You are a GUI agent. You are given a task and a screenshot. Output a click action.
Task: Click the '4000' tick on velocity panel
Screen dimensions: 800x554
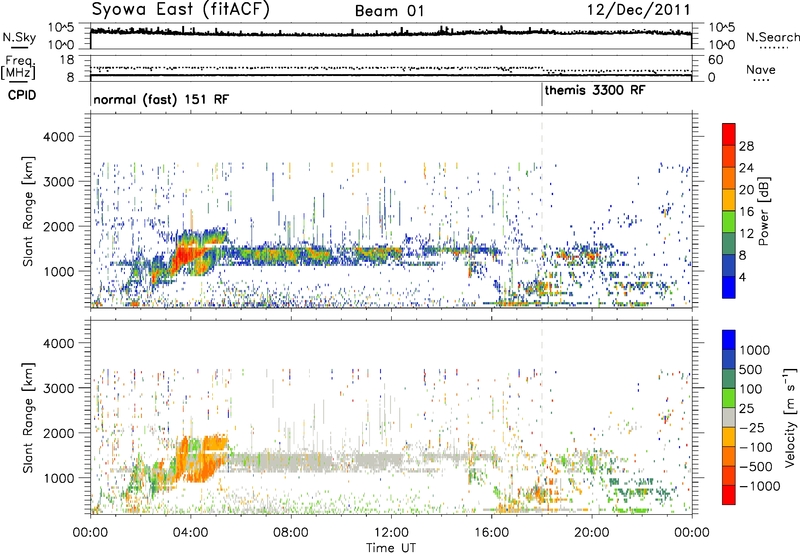coord(59,343)
